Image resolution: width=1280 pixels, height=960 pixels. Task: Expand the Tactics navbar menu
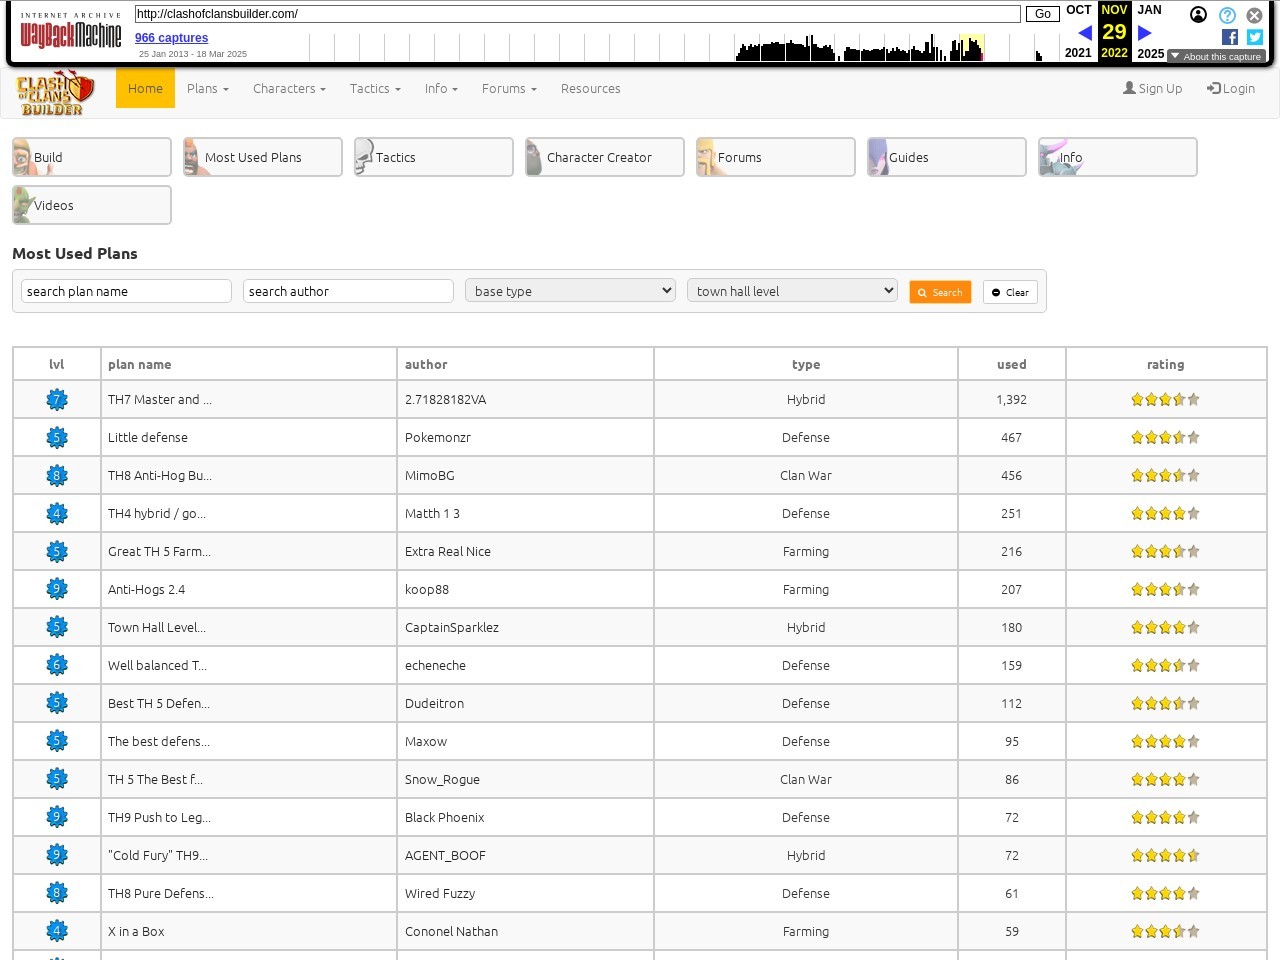point(375,89)
